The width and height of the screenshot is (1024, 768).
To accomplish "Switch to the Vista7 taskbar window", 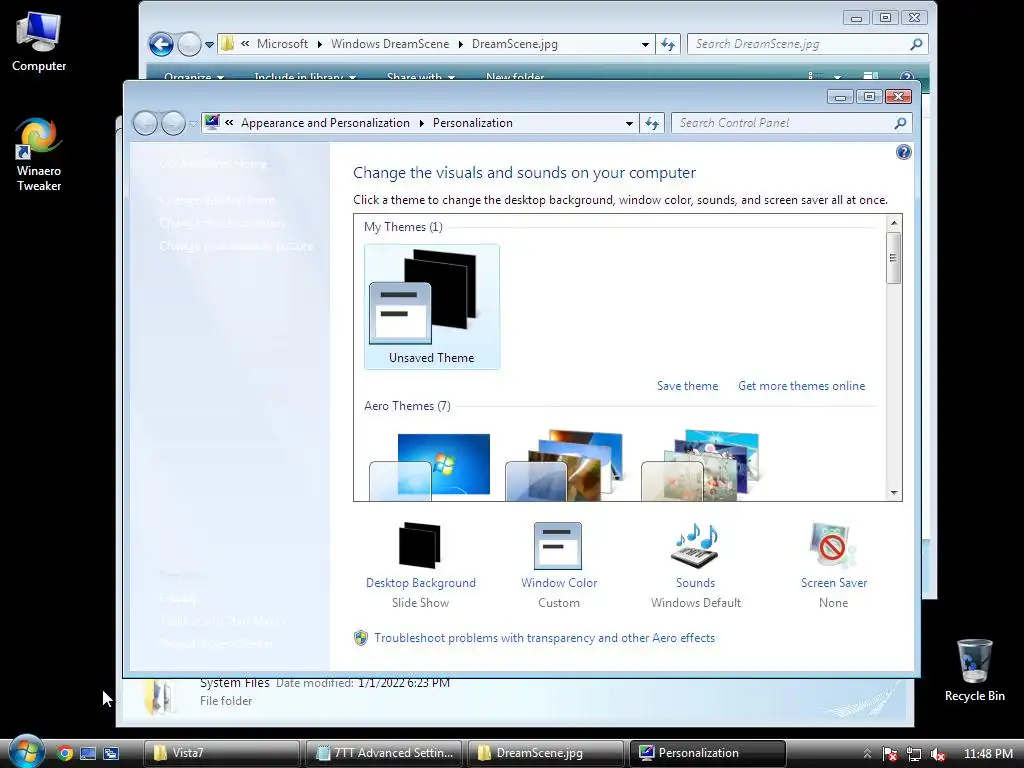I will click(221, 753).
